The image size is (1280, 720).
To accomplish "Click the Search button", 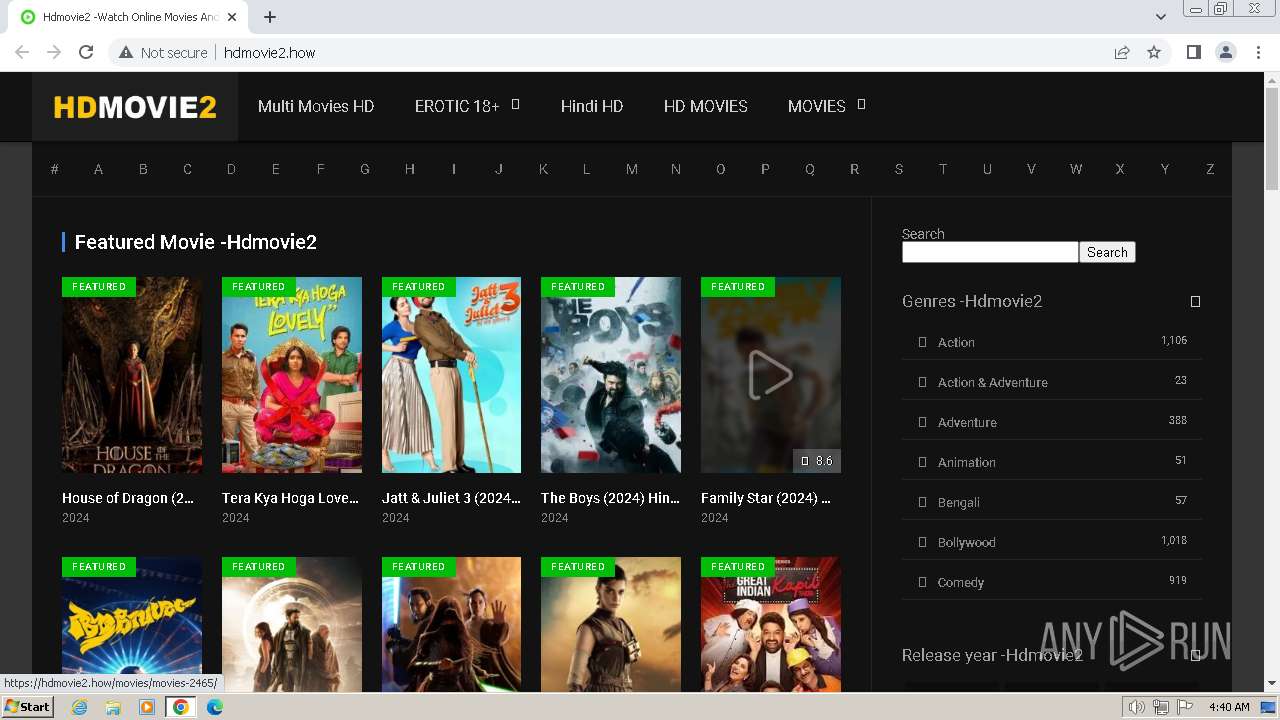I will click(1107, 252).
